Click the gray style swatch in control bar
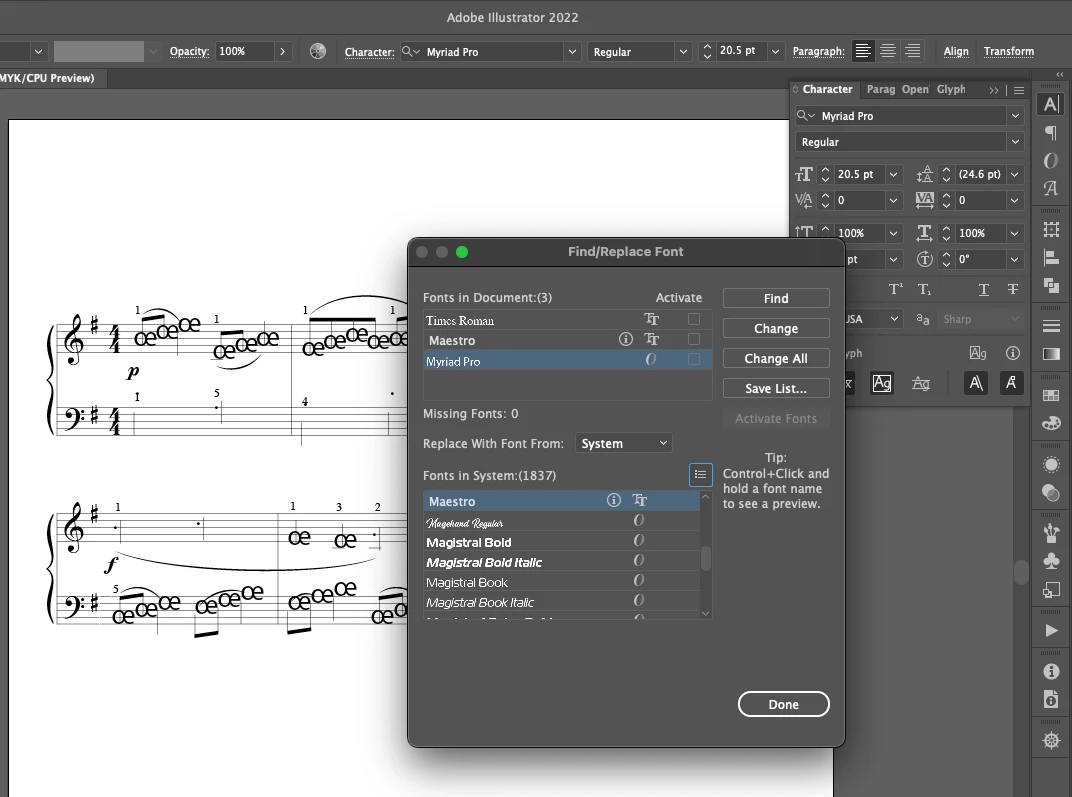 tap(99, 51)
